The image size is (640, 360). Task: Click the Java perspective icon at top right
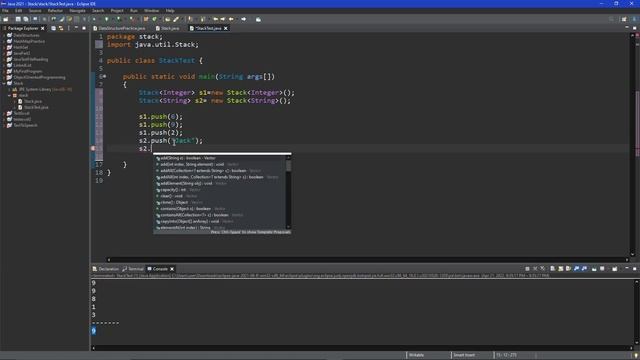[635, 19]
